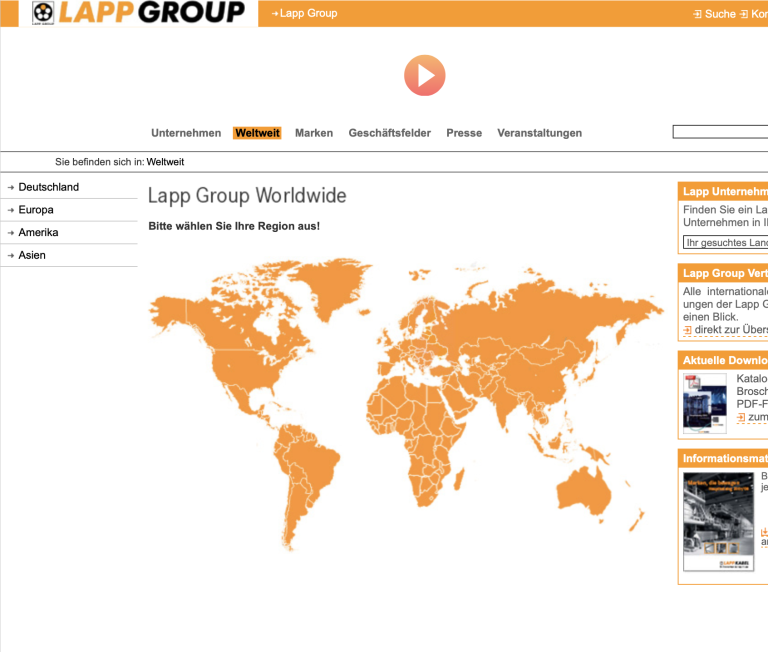Click the arrow icon beside Asien
The height and width of the screenshot is (652, 768).
coord(11,256)
